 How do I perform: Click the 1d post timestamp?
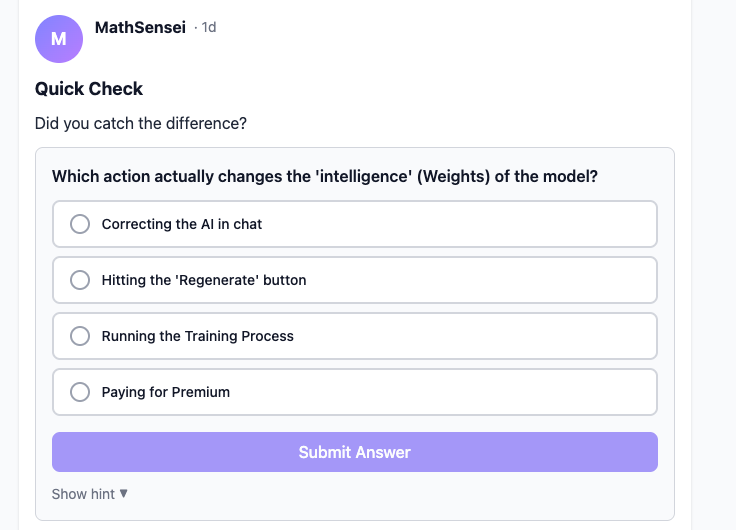pyautogui.click(x=209, y=28)
